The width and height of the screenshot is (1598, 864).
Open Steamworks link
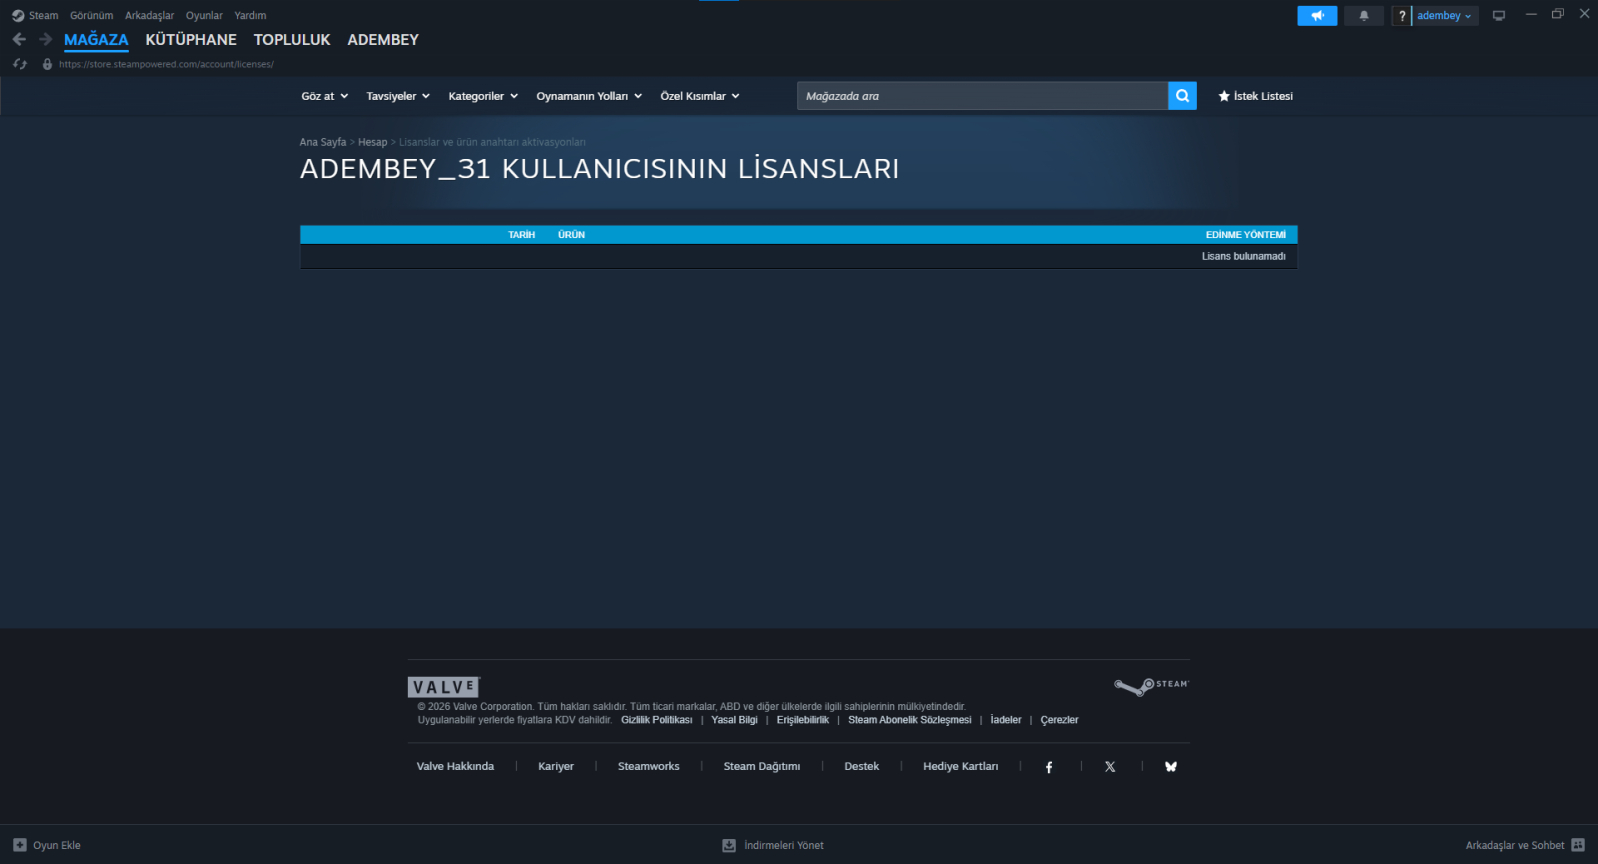(648, 767)
